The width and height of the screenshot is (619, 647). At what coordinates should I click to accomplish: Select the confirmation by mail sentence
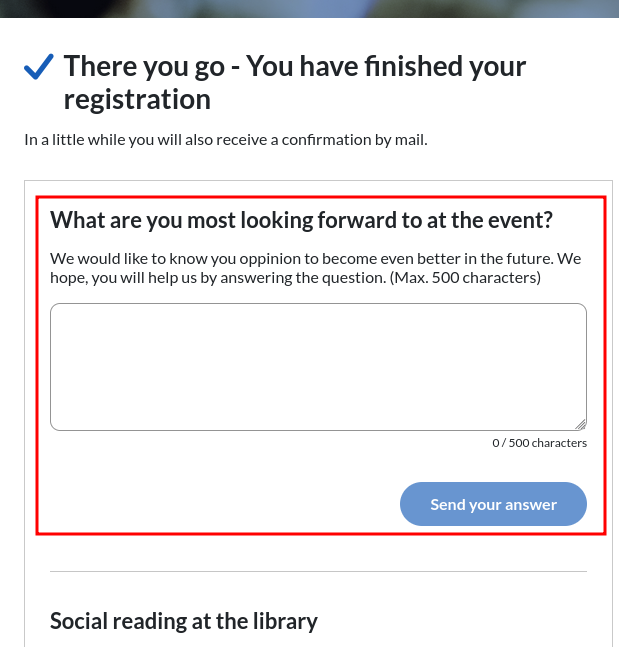[226, 140]
